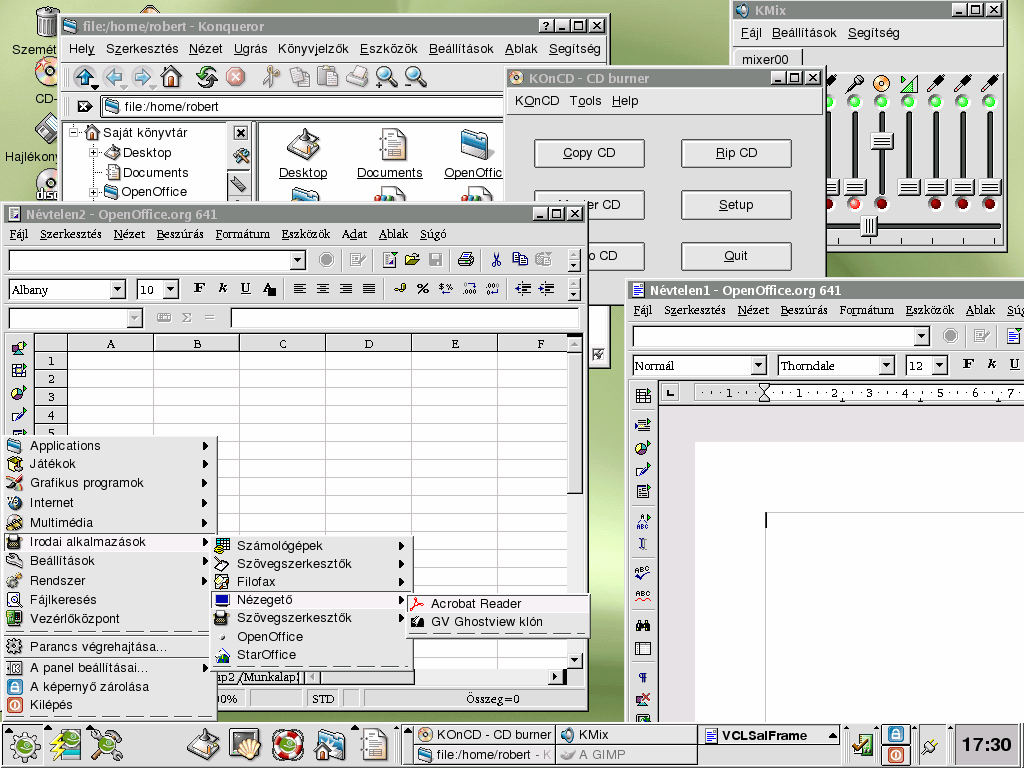Open the Albany font name dropdown in Calc
Image resolution: width=1024 pixels, height=768 pixels.
[x=118, y=289]
